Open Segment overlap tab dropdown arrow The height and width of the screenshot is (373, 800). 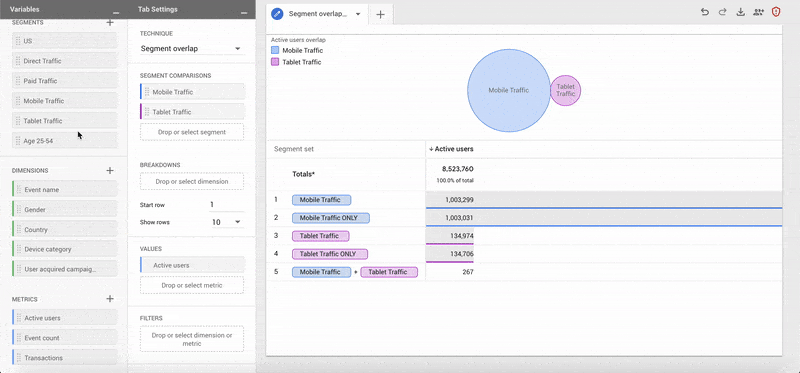coord(358,14)
